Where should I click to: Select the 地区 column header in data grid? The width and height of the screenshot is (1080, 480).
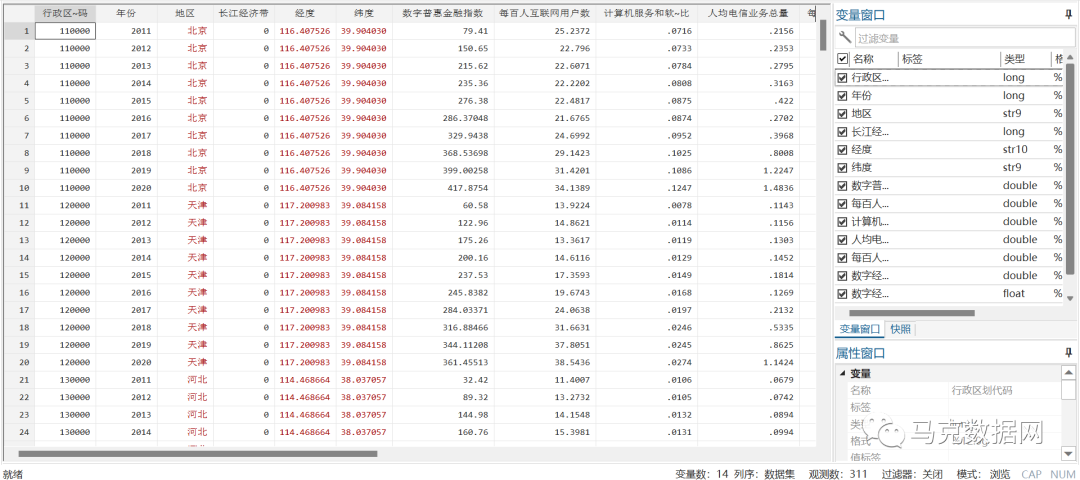[x=185, y=13]
